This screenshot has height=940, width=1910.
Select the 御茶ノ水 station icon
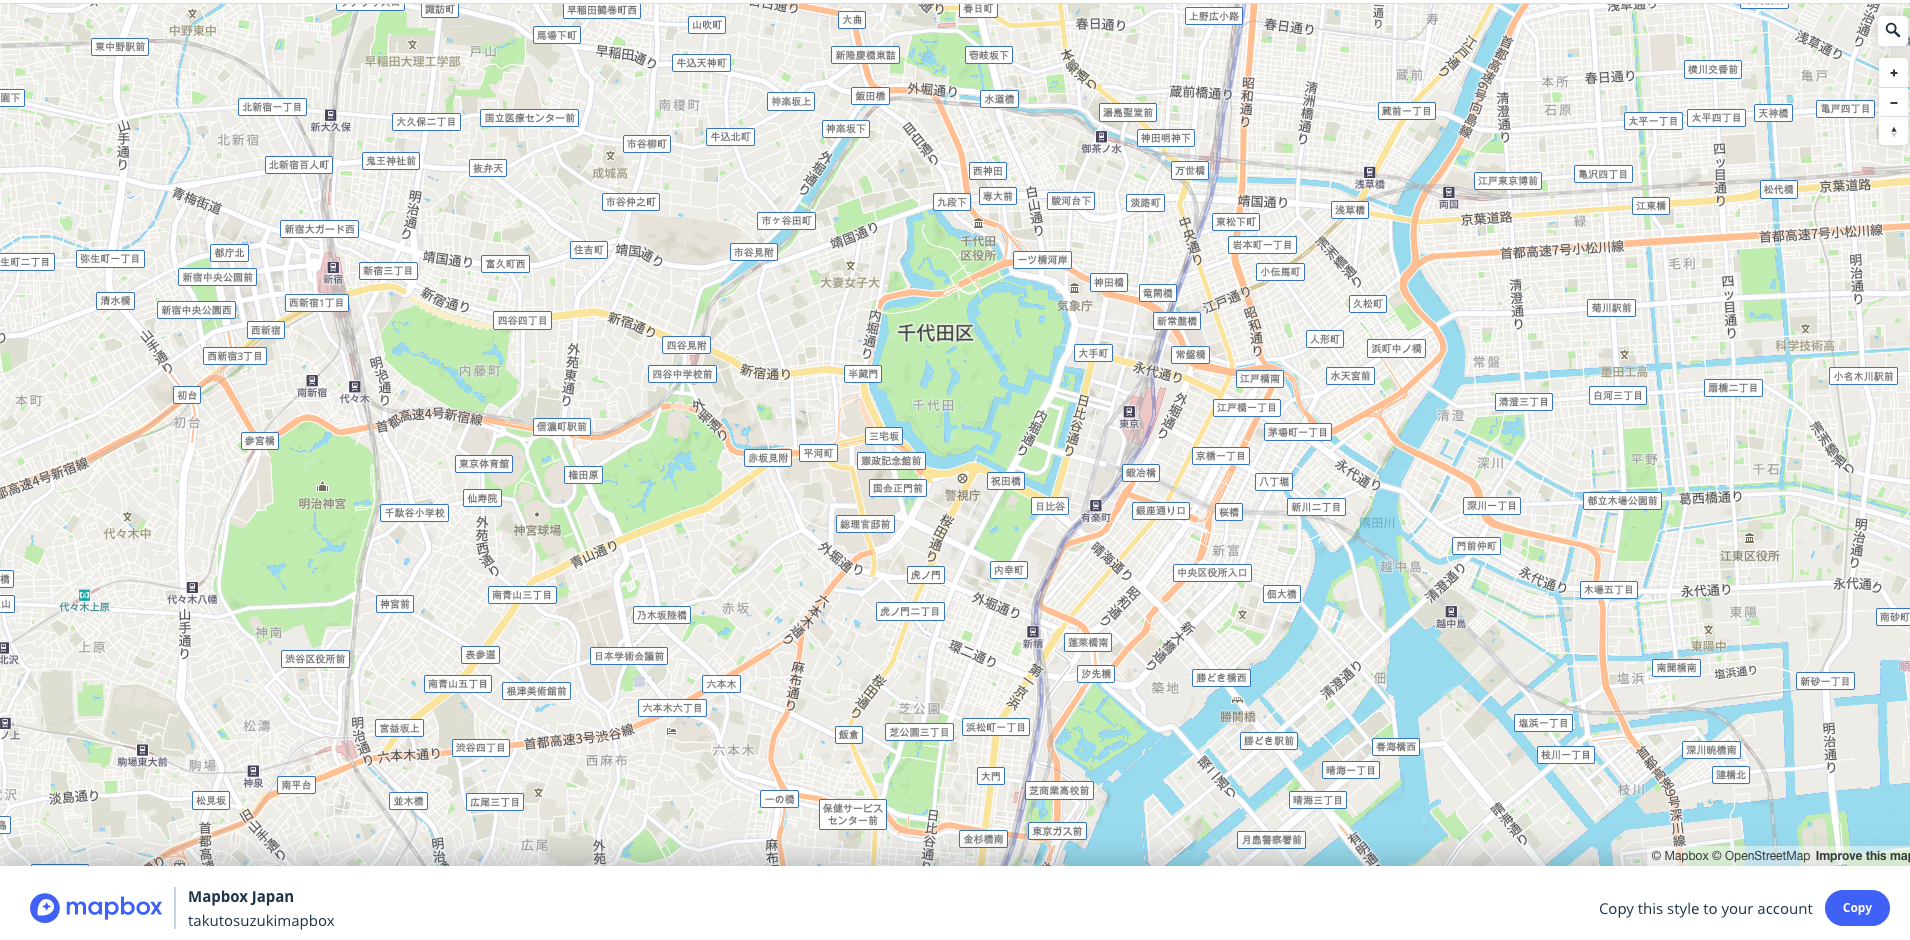(x=1101, y=137)
